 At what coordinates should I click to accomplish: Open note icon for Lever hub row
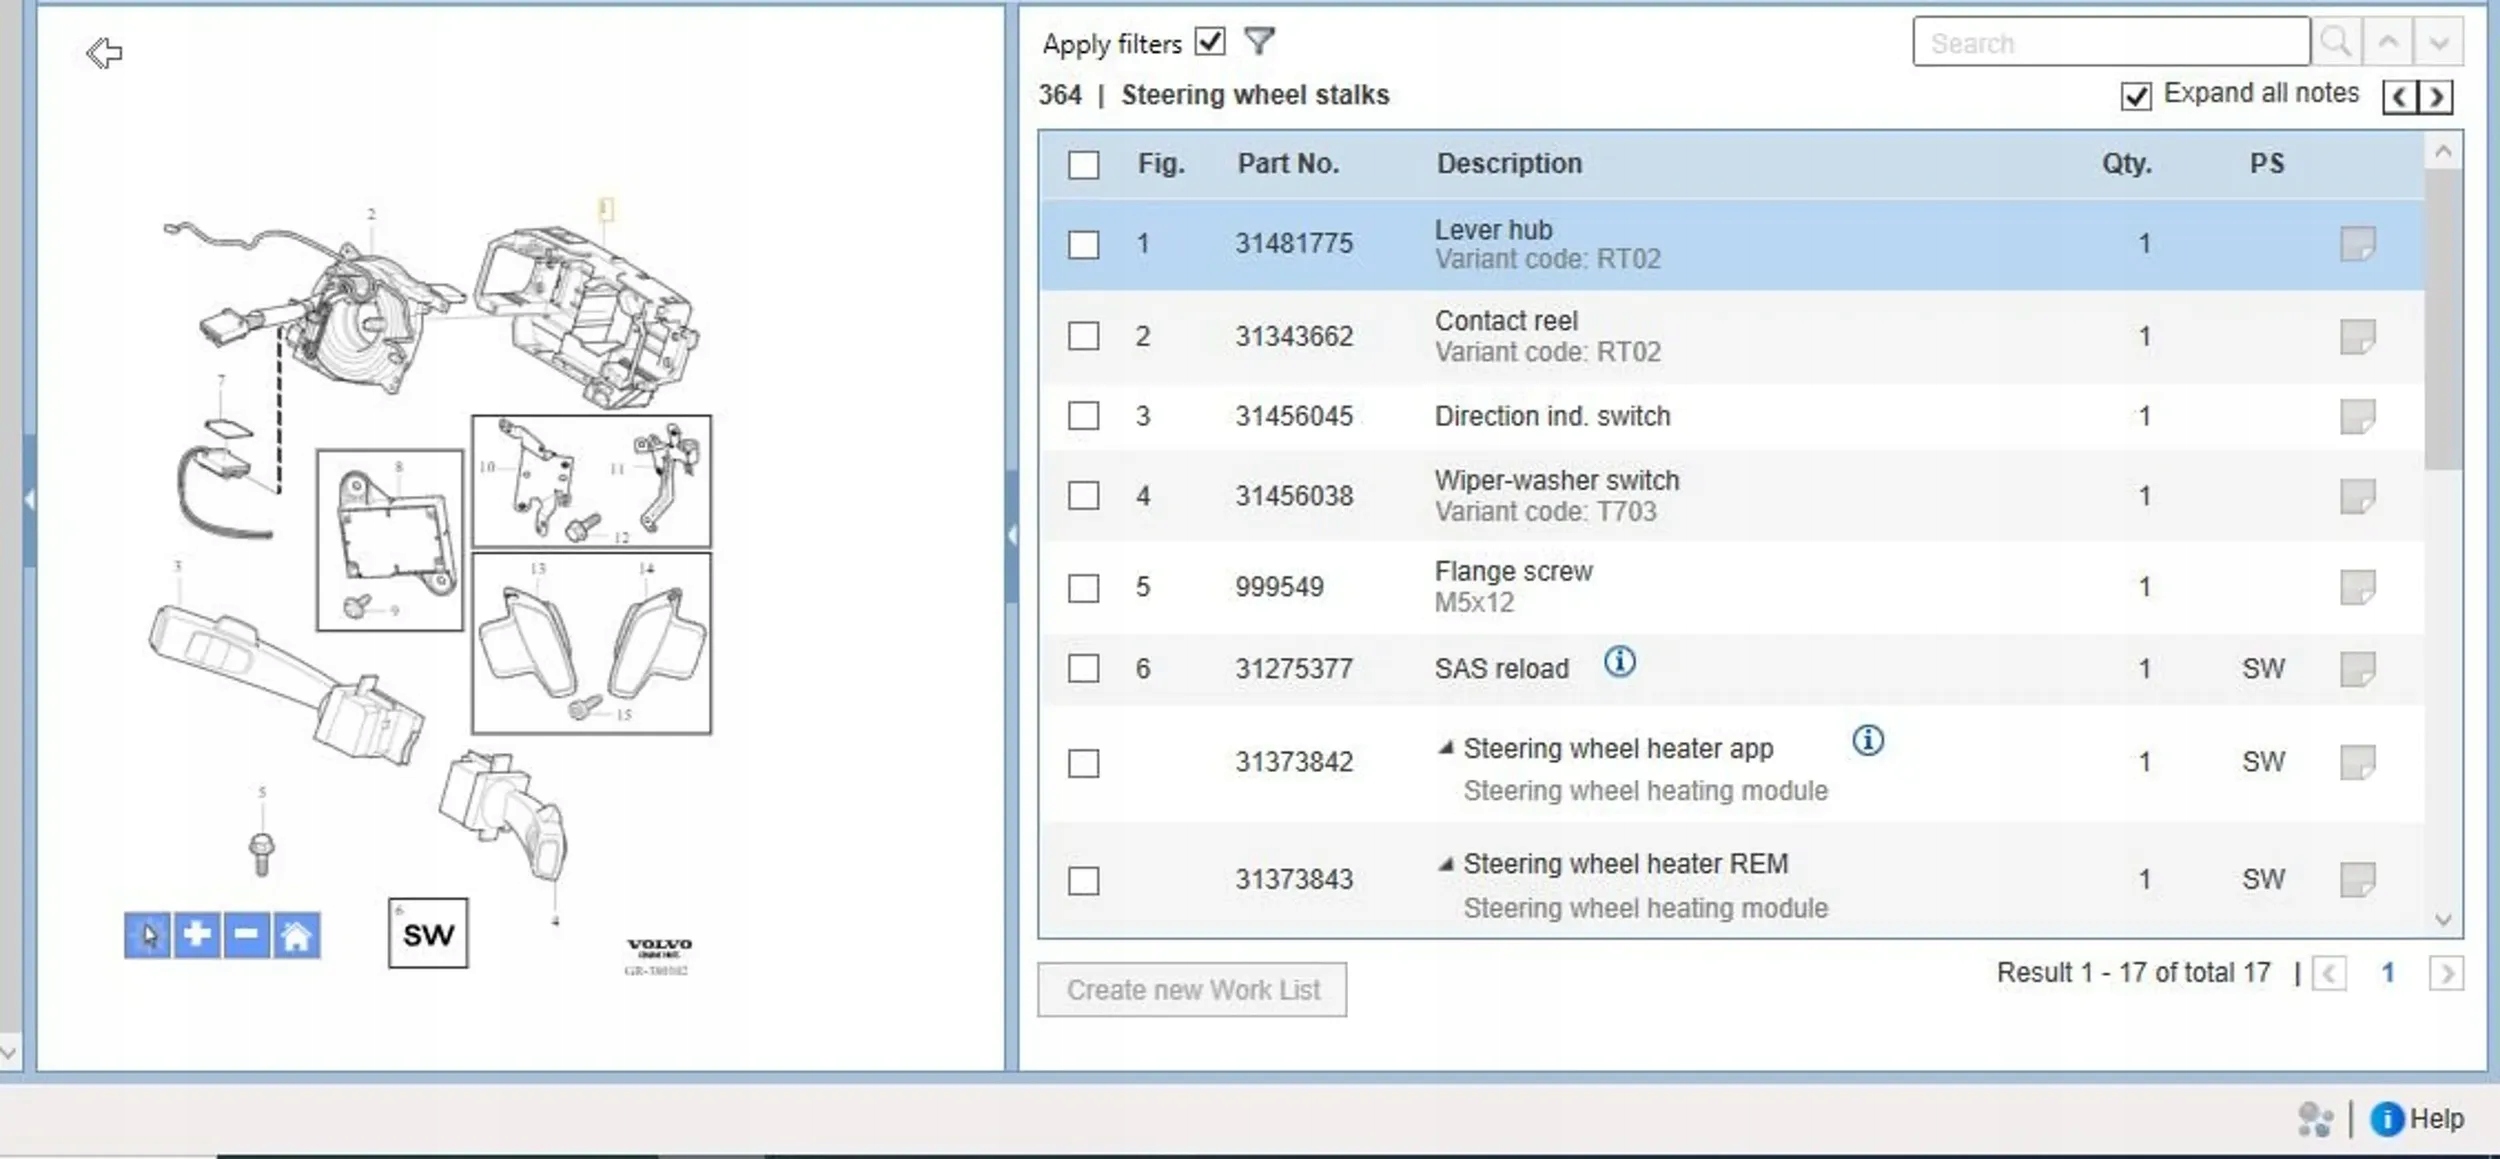2357,244
